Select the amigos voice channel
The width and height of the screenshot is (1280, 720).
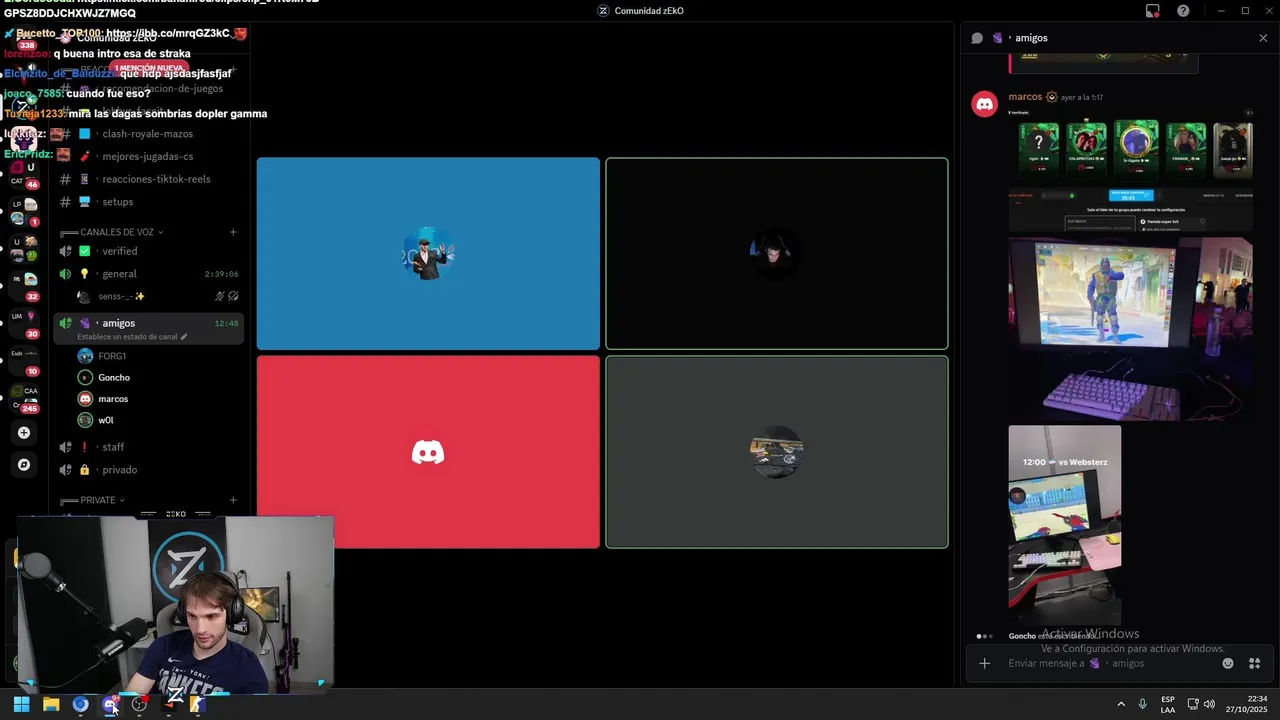(148, 323)
